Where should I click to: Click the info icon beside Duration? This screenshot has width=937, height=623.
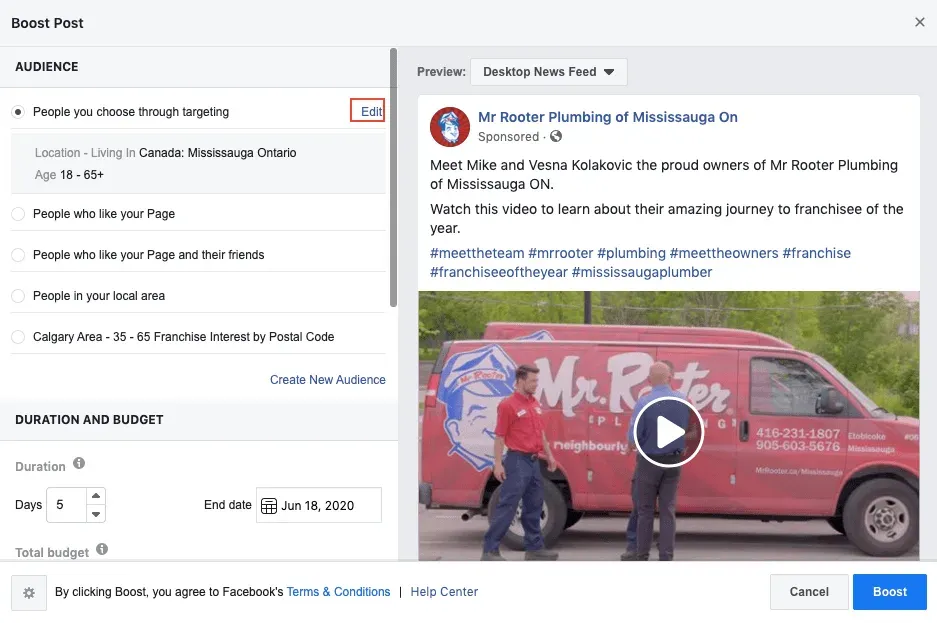click(x=77, y=465)
